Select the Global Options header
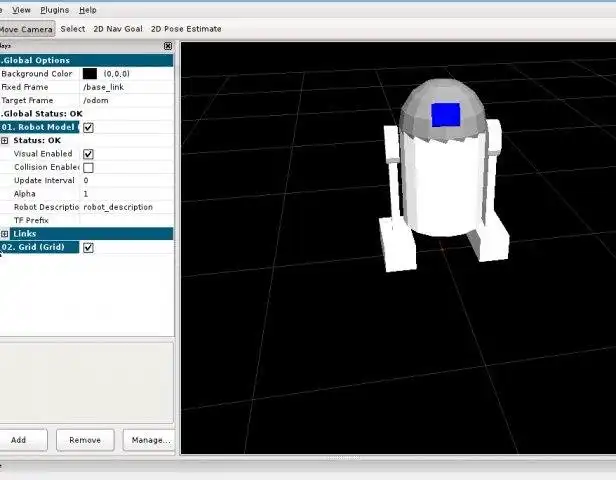This screenshot has width=616, height=480. point(86,60)
